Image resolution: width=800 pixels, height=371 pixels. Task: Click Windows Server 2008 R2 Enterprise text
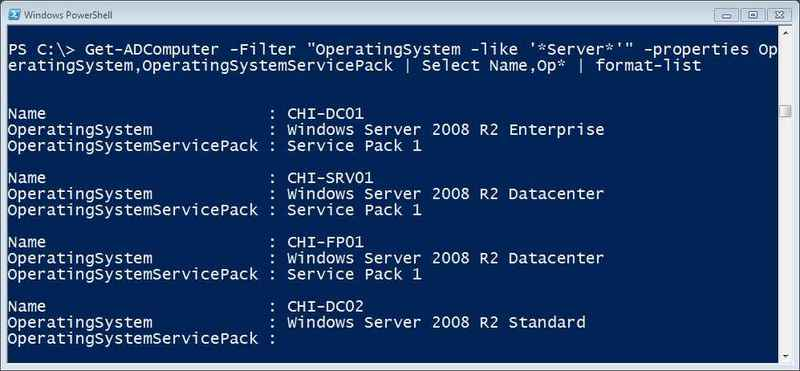point(445,130)
